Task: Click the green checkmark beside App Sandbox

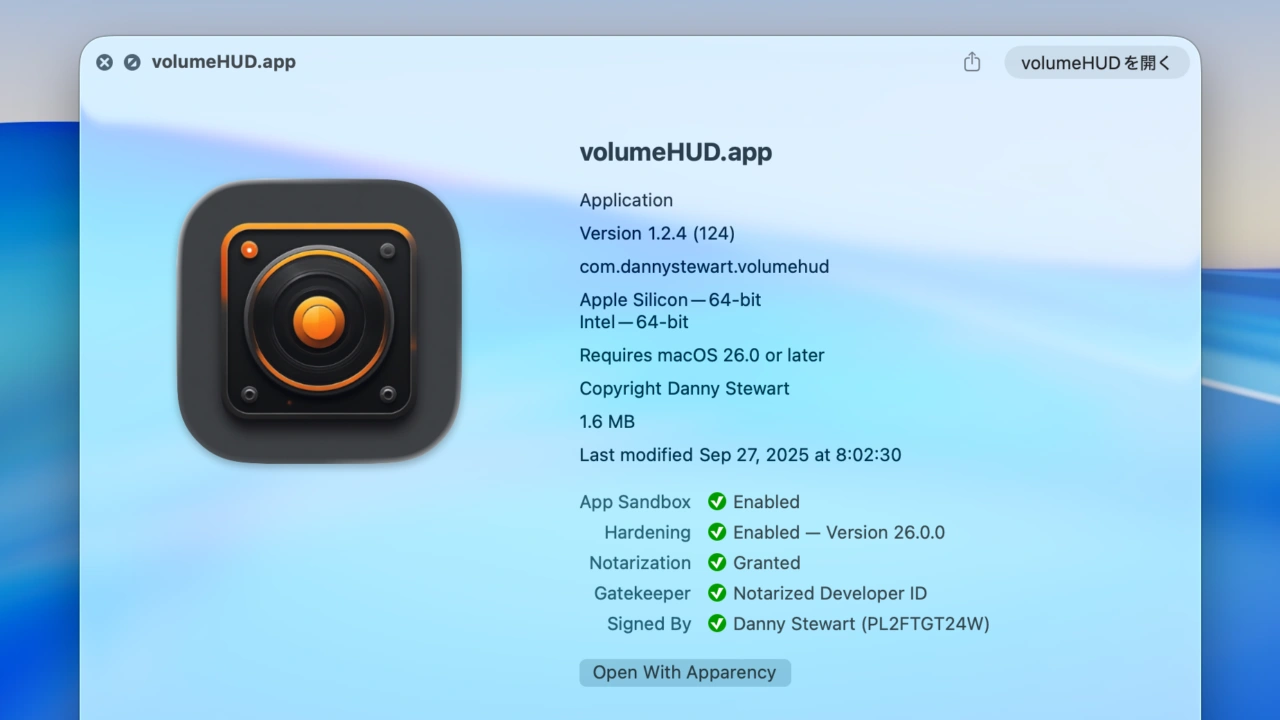Action: tap(717, 501)
